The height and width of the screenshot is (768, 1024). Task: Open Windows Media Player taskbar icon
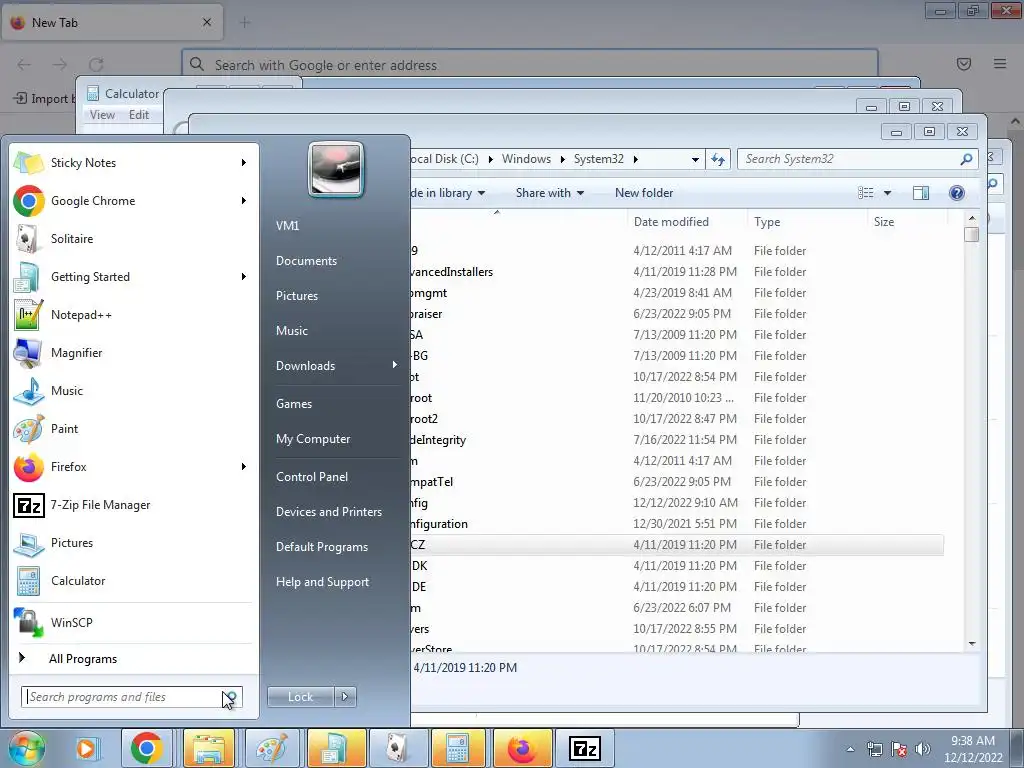(x=86, y=748)
